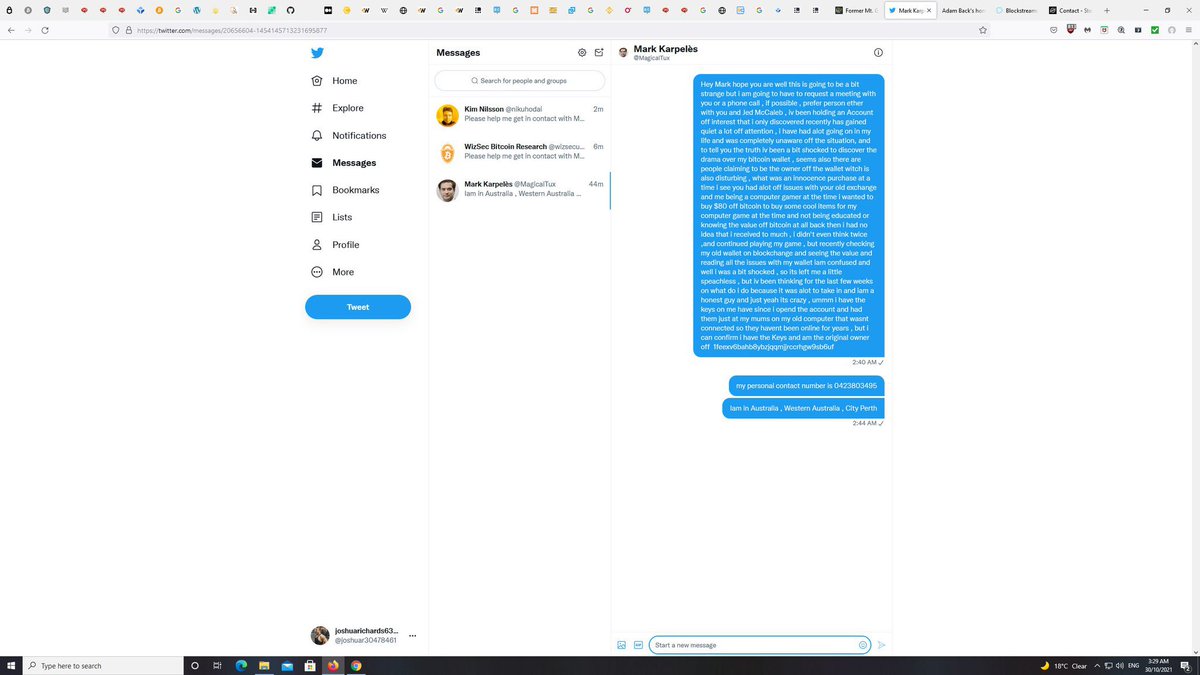The width and height of the screenshot is (1200, 675).
Task: Click the Chrome icon on the taskbar
Action: [x=356, y=665]
